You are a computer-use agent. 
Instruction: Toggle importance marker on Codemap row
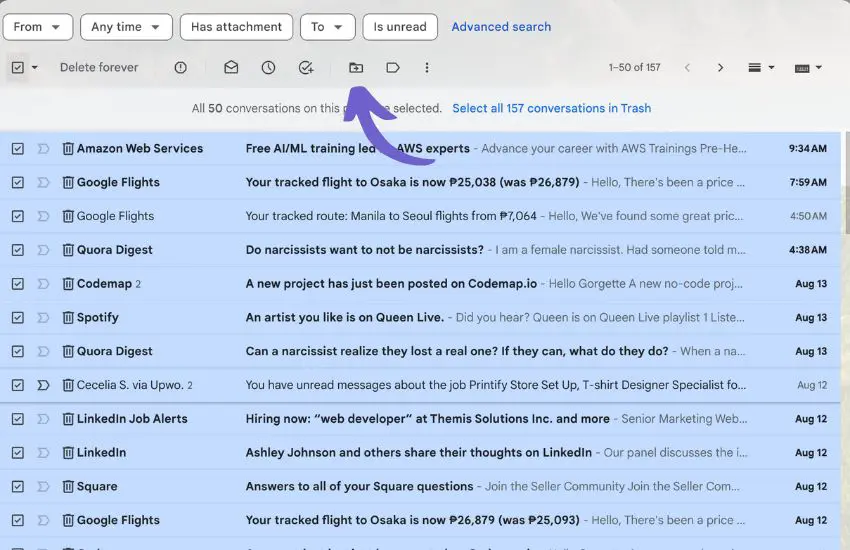[43, 283]
